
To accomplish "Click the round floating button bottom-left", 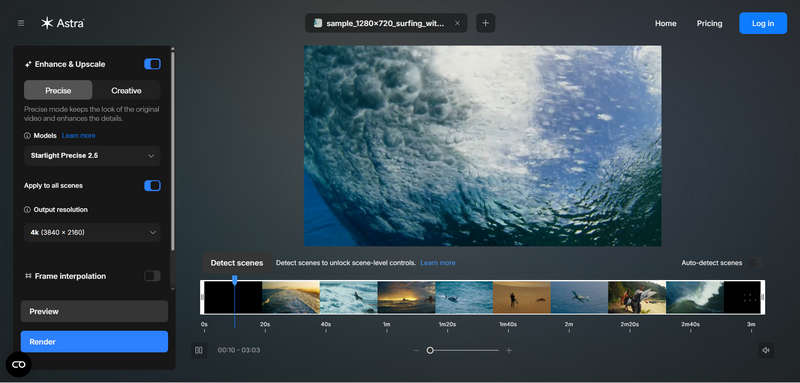I will pos(18,365).
